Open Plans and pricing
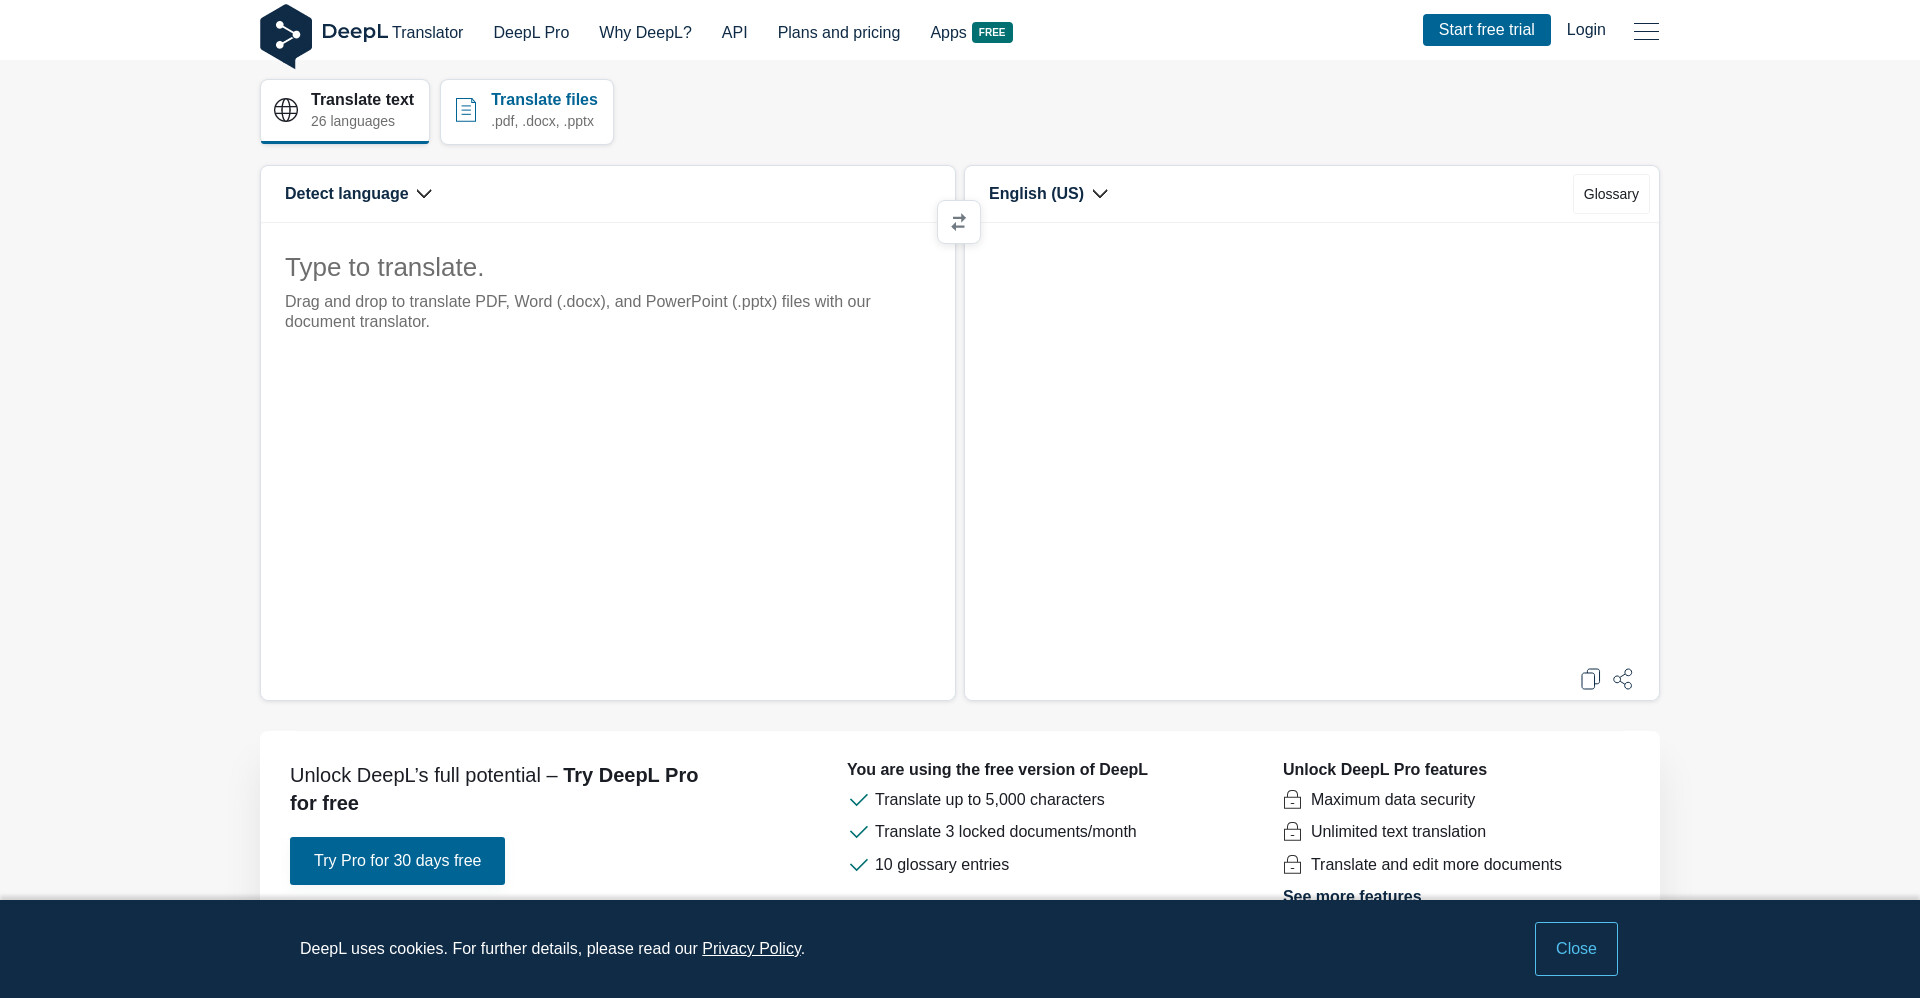Viewport: 1920px width, 998px height. coord(839,33)
